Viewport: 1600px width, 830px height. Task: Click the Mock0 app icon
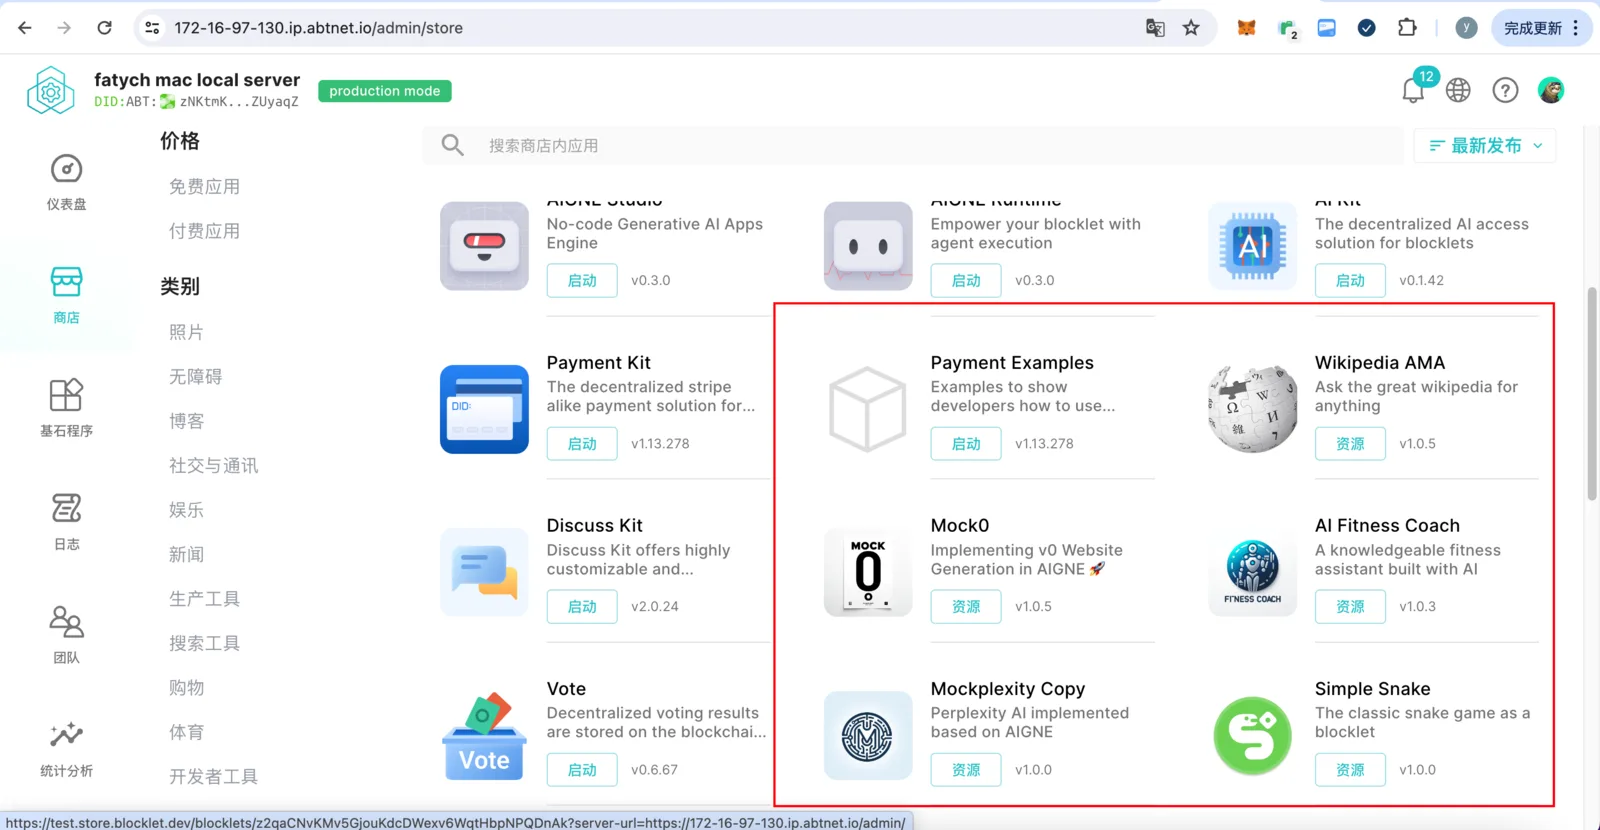pos(868,572)
